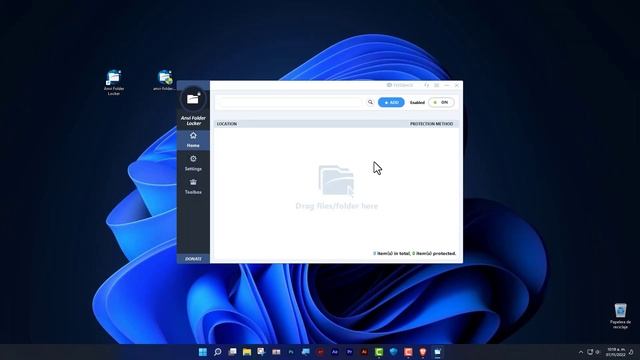Open After Effects from the taskbar
Viewport: 640px width, 360px height.
[x=335, y=352]
